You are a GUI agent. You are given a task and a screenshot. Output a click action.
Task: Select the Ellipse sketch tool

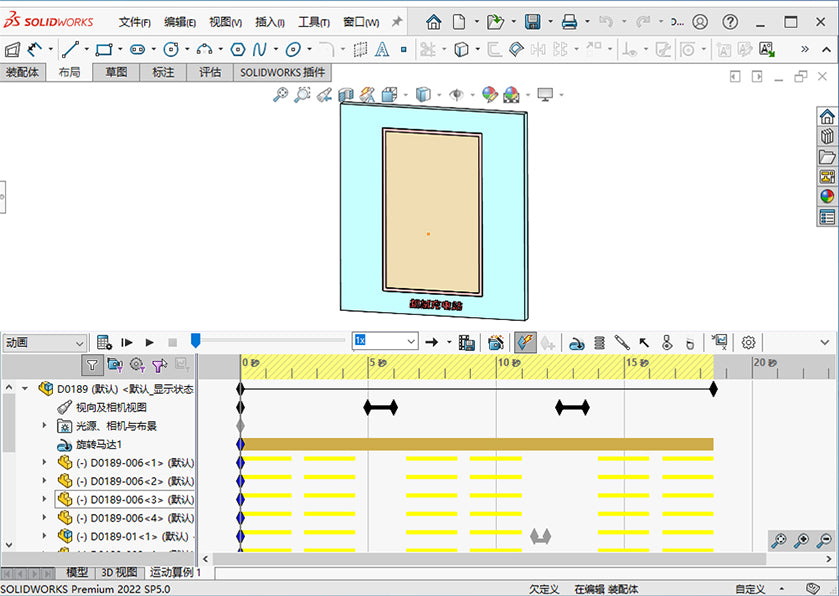(293, 50)
